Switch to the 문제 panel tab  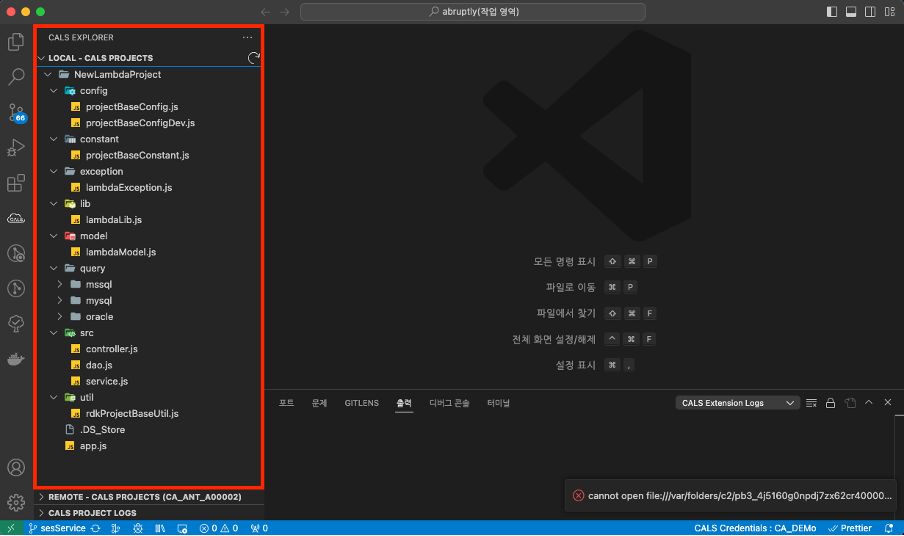point(319,403)
